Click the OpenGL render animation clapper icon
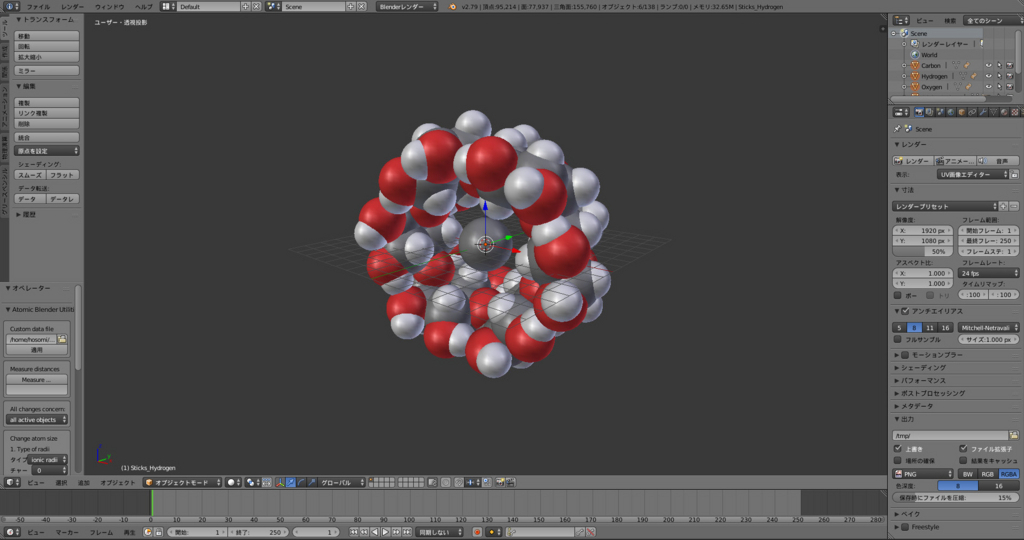This screenshot has height=540, width=1024. pos(511,483)
